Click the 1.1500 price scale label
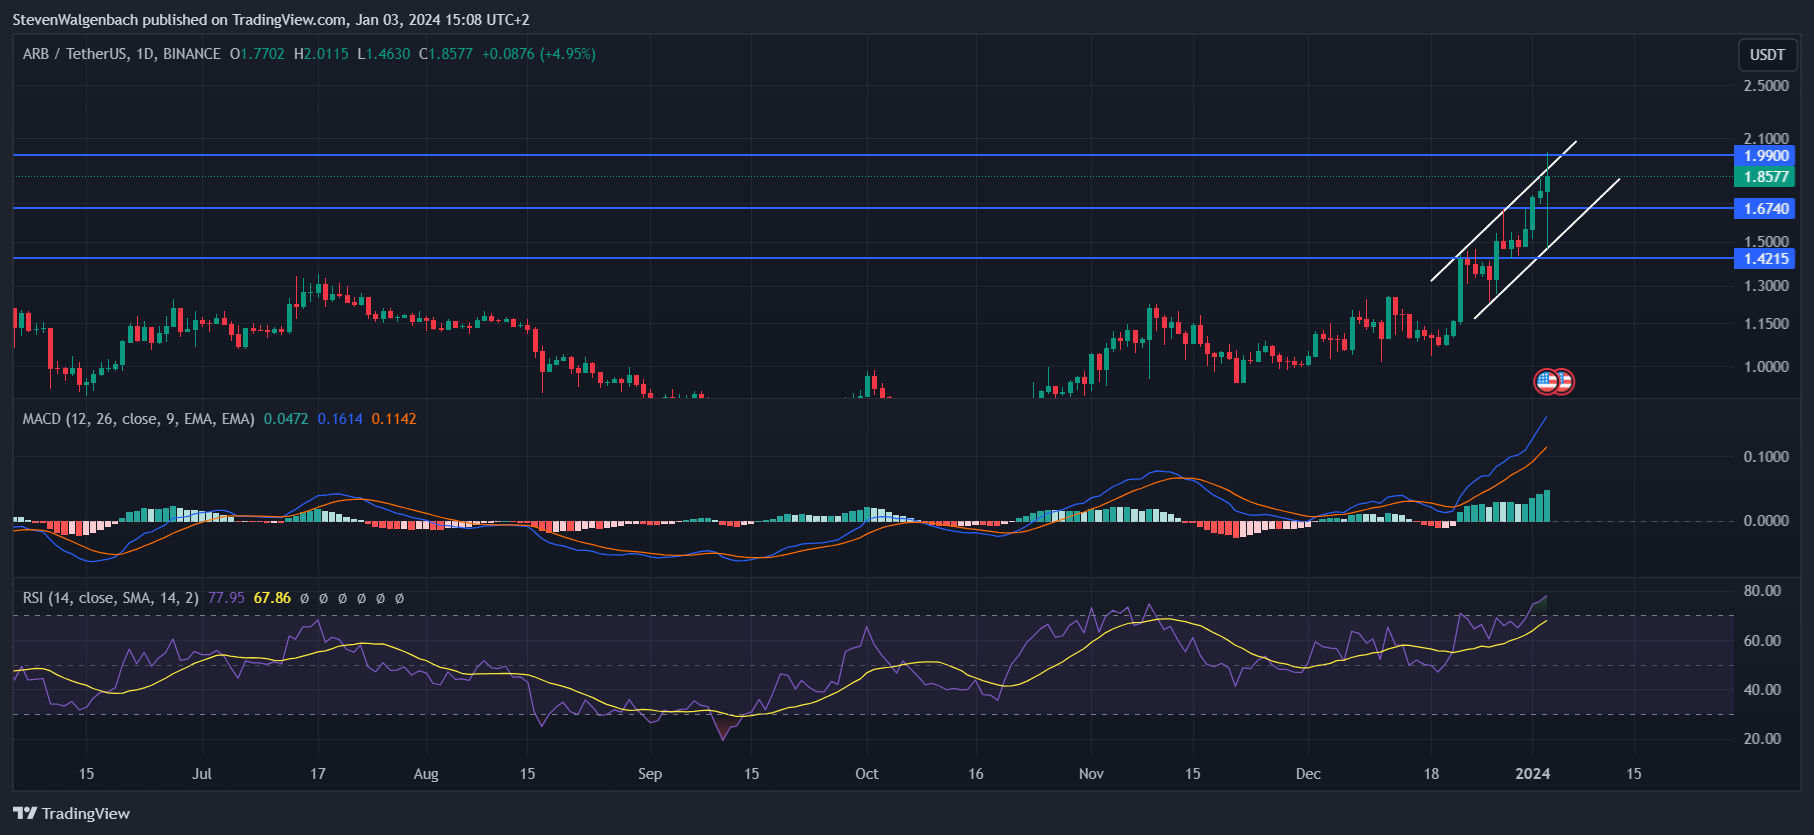1814x835 pixels. [x=1766, y=324]
